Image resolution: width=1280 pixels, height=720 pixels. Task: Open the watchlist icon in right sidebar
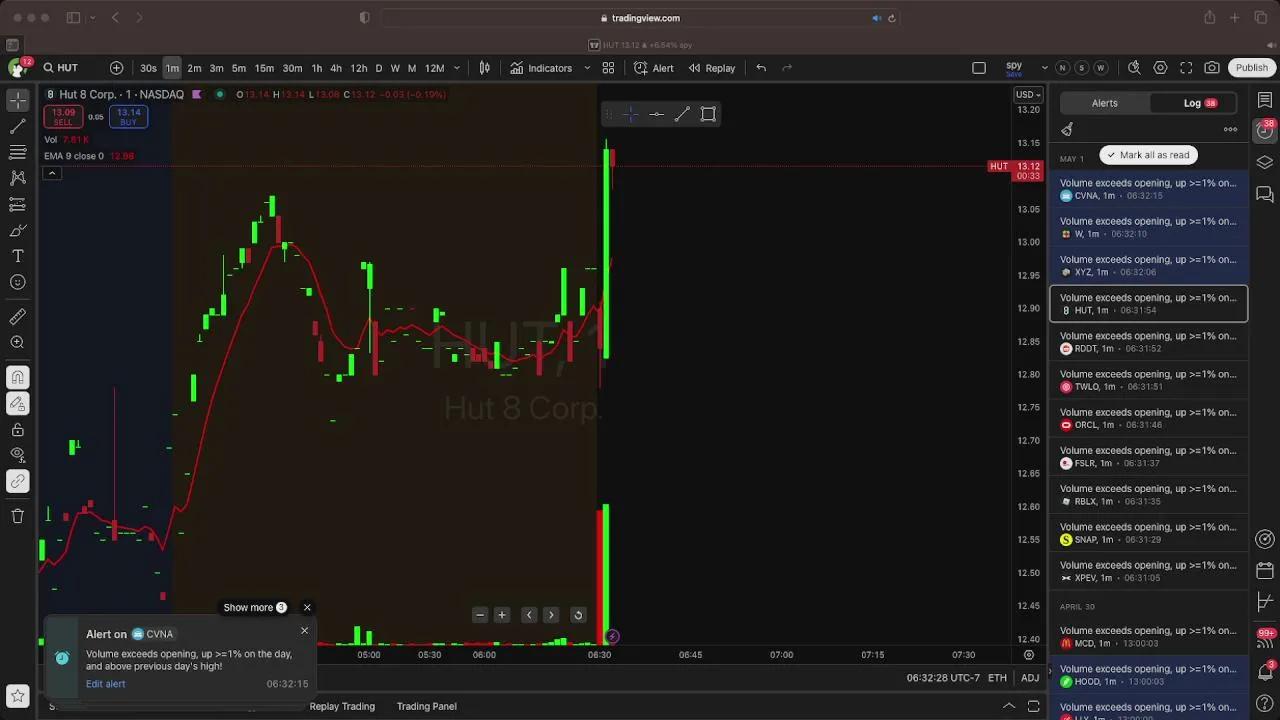pyautogui.click(x=1265, y=100)
